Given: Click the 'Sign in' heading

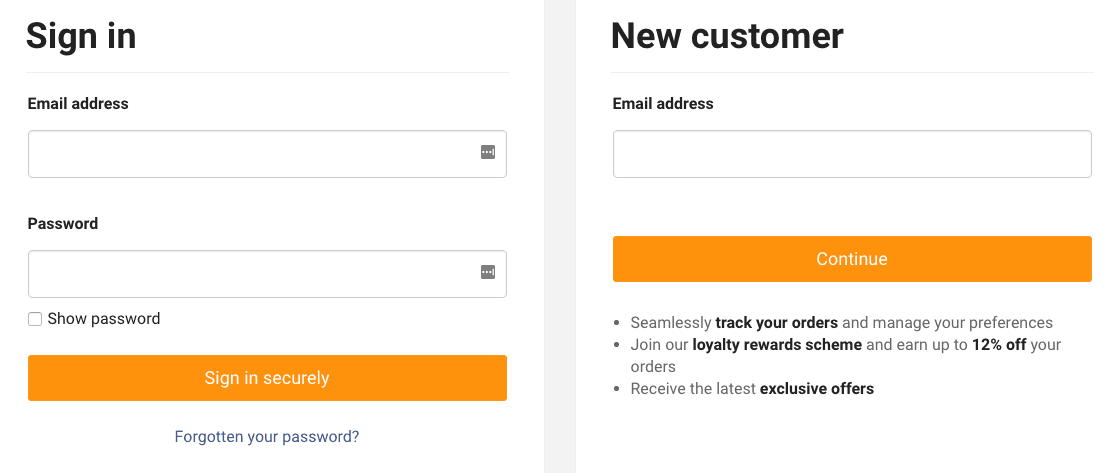Looking at the screenshot, I should coord(81,36).
